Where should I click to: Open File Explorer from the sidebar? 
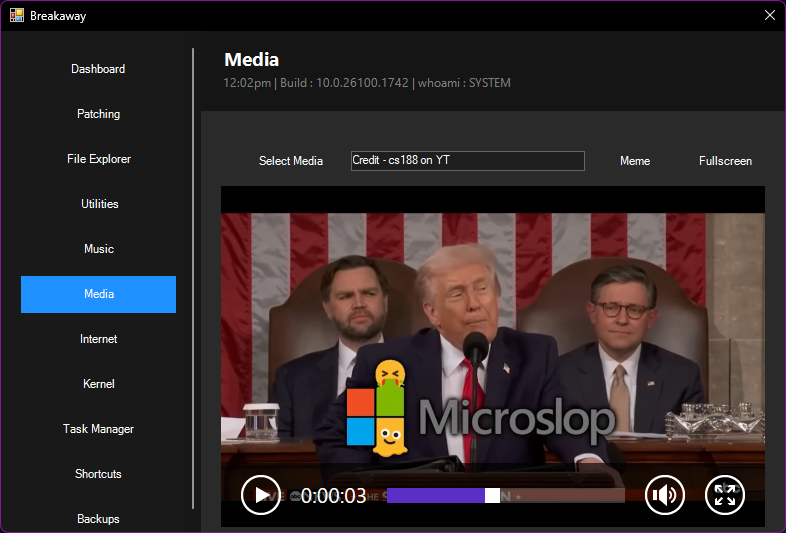[x=98, y=159]
